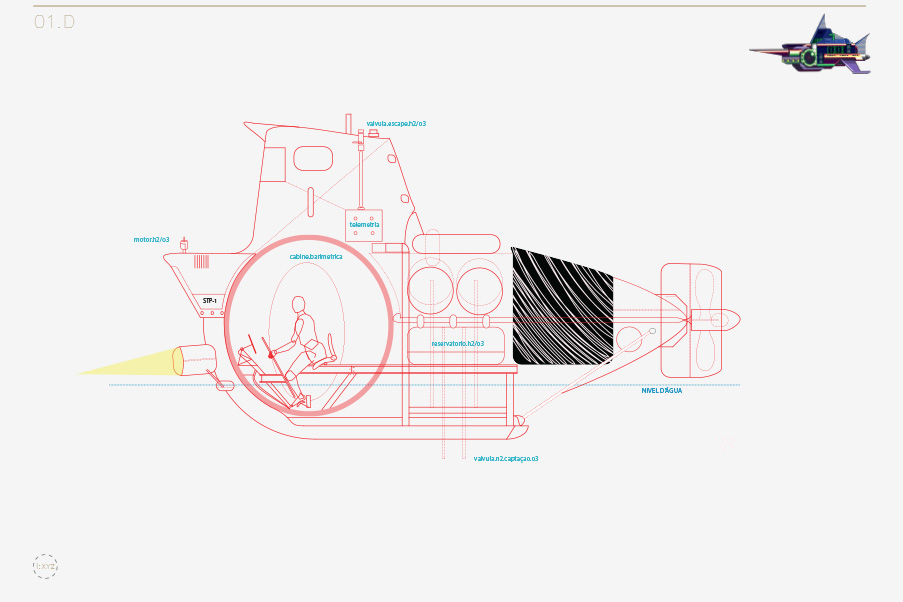Select the 'motor.h2/o3' label
903x602 pixels.
coord(152,240)
